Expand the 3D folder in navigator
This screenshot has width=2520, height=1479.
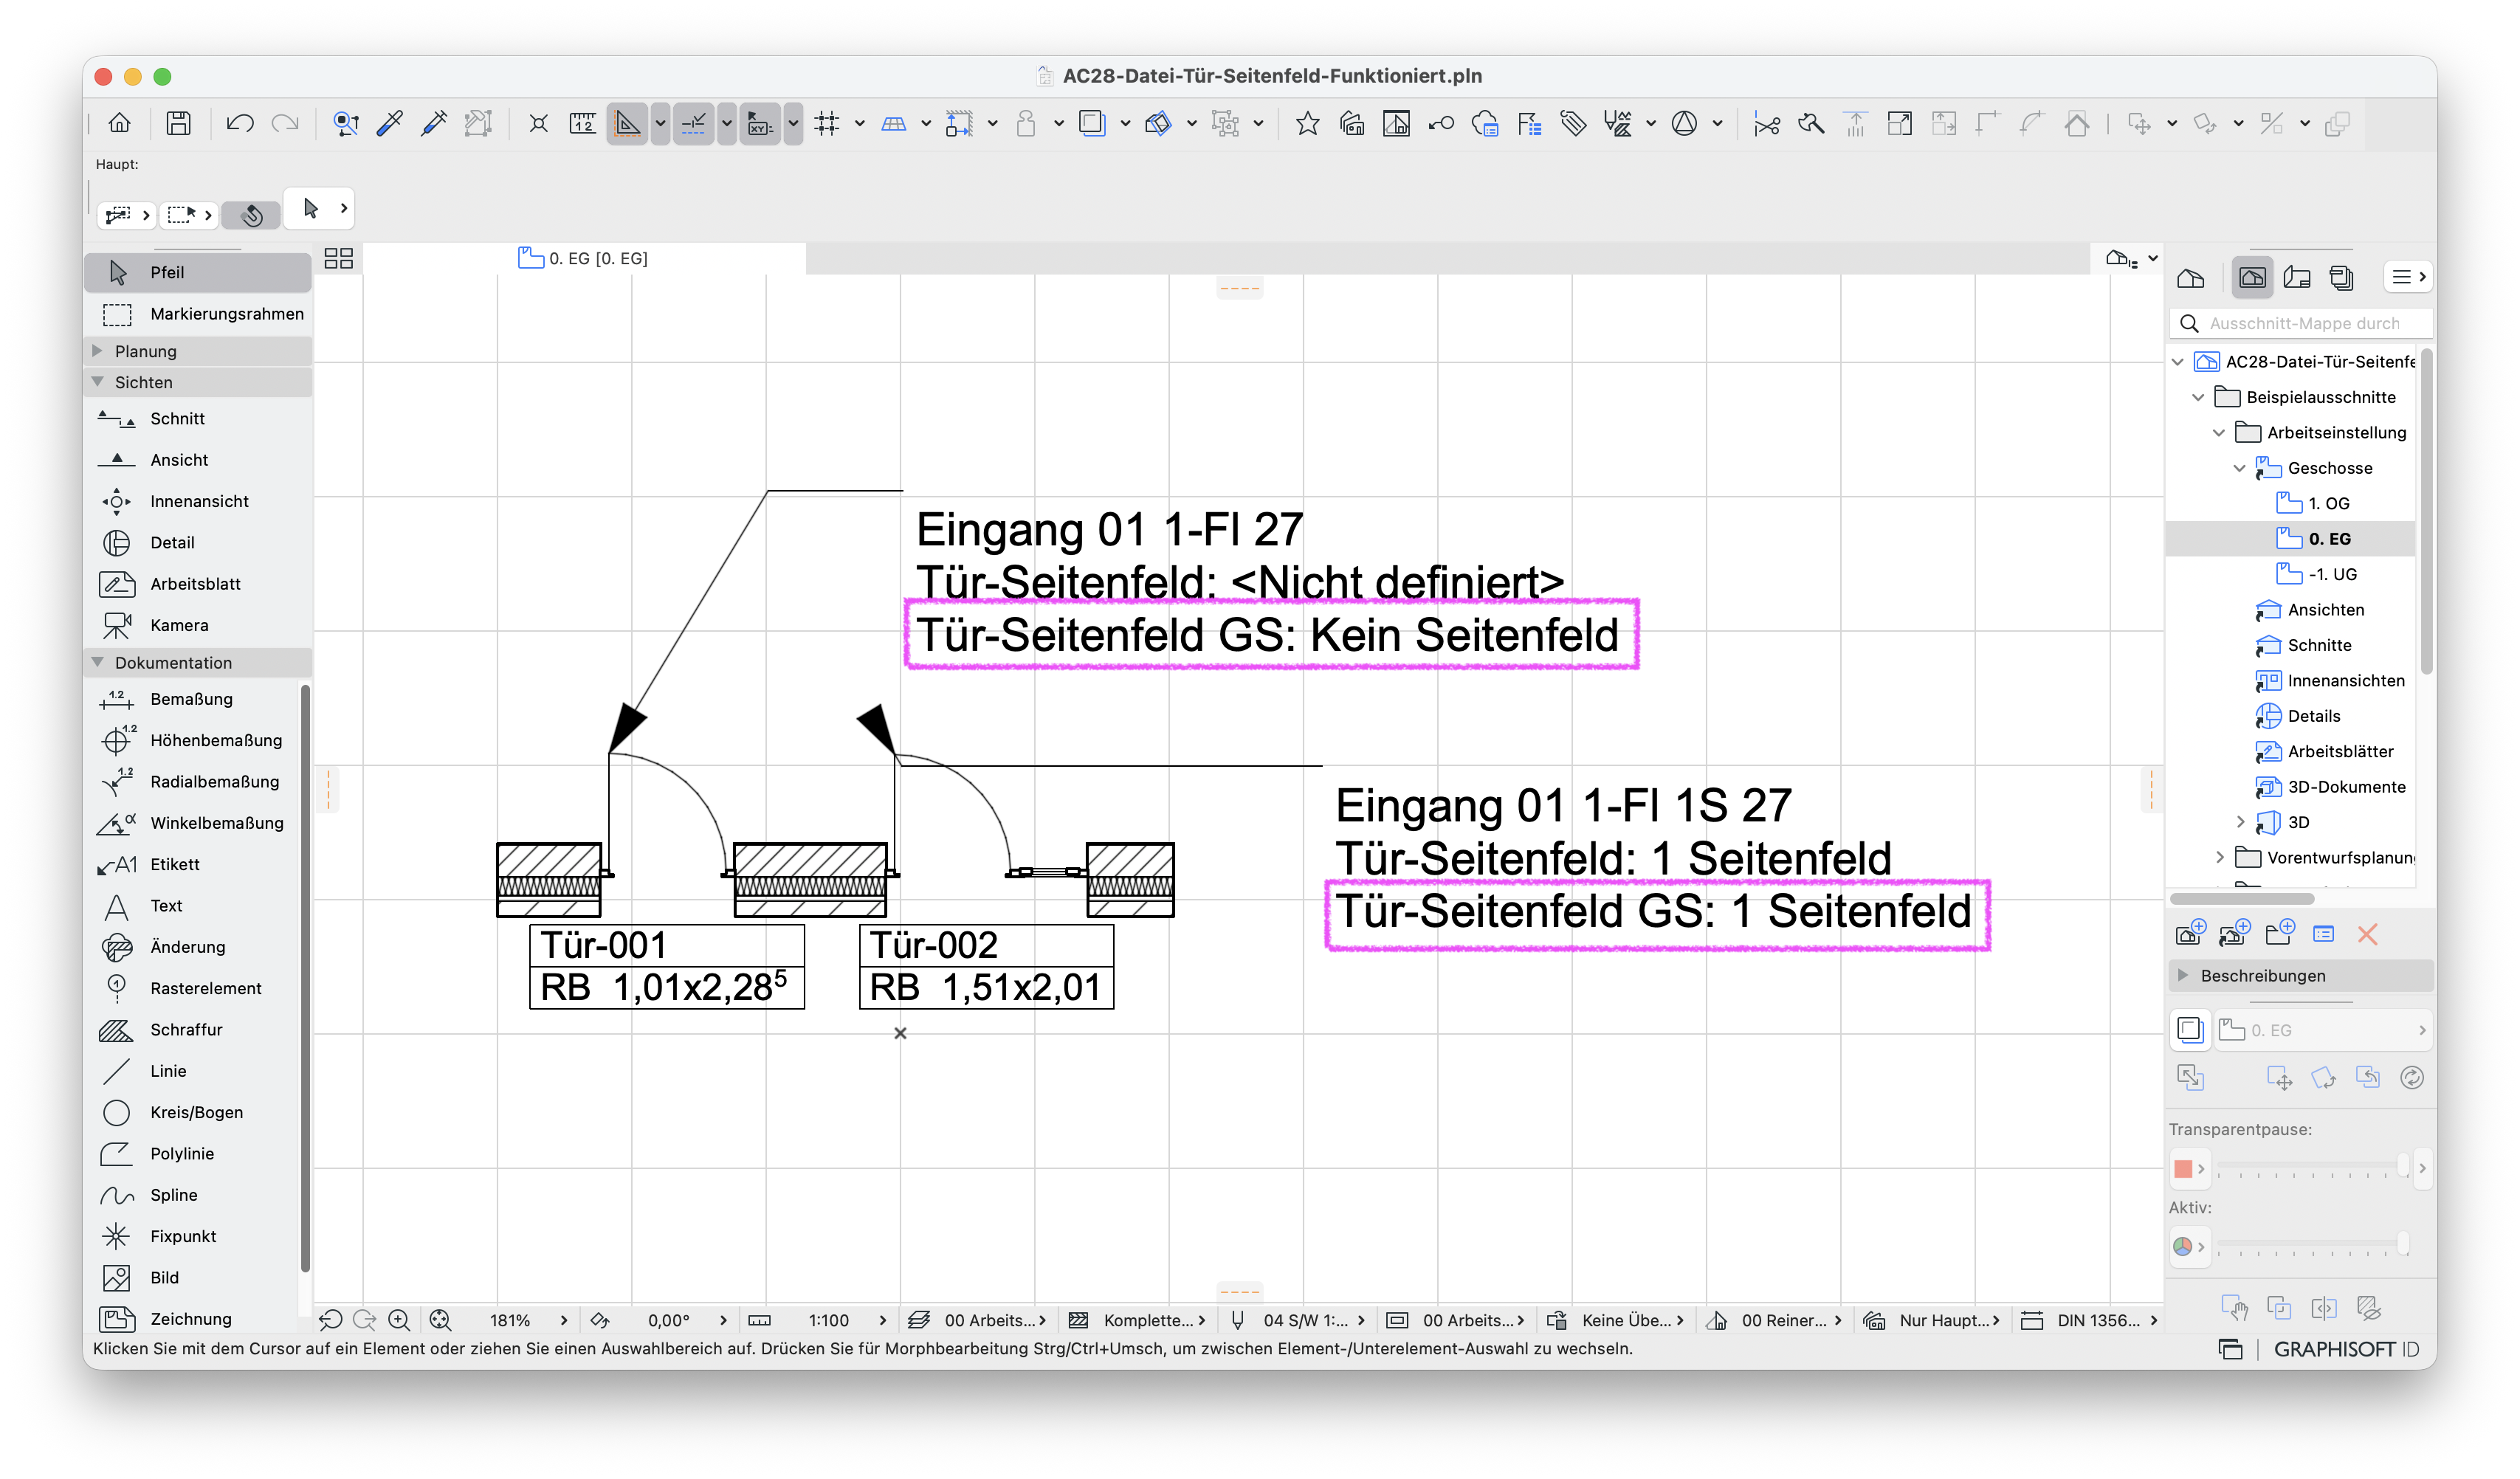2240,822
